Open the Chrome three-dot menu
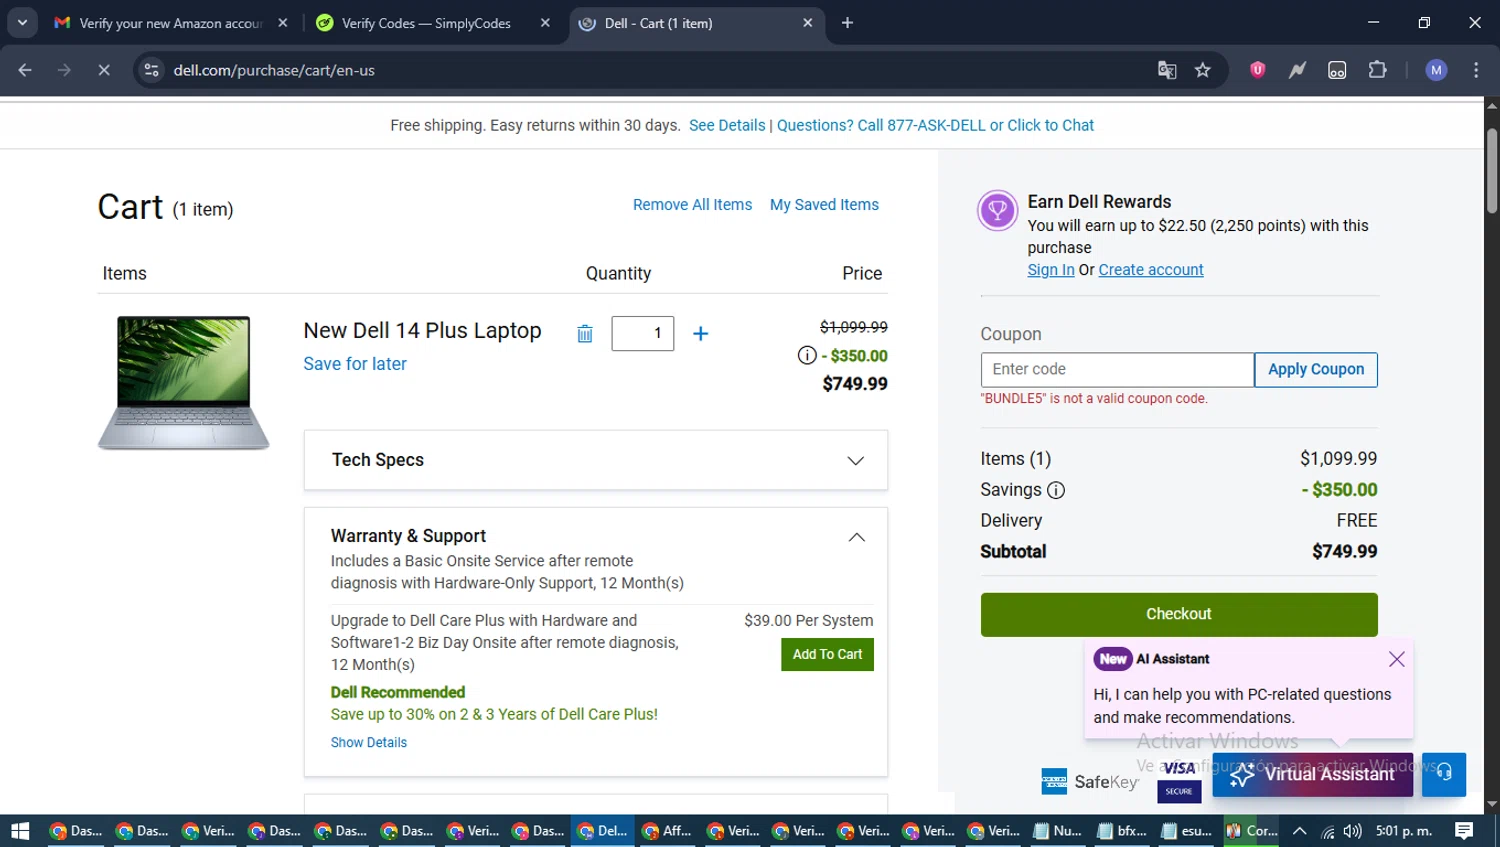This screenshot has height=847, width=1500. coord(1476,70)
